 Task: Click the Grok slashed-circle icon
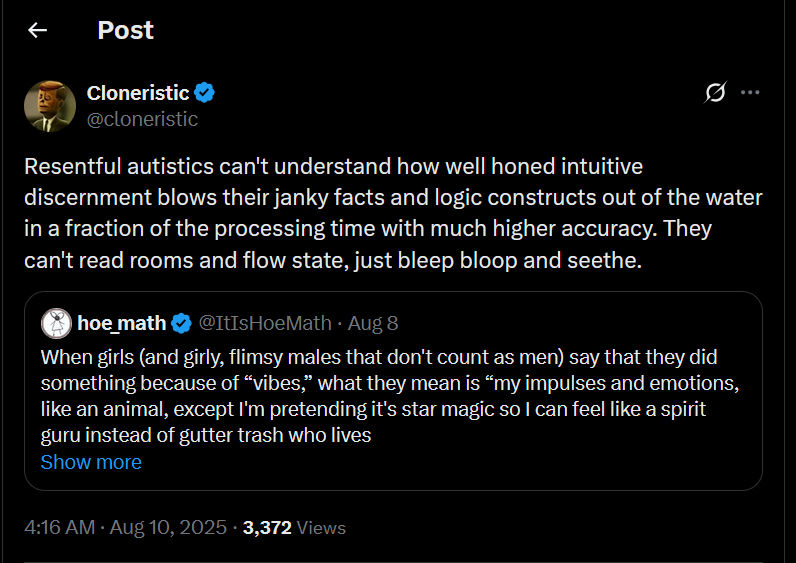pyautogui.click(x=715, y=93)
